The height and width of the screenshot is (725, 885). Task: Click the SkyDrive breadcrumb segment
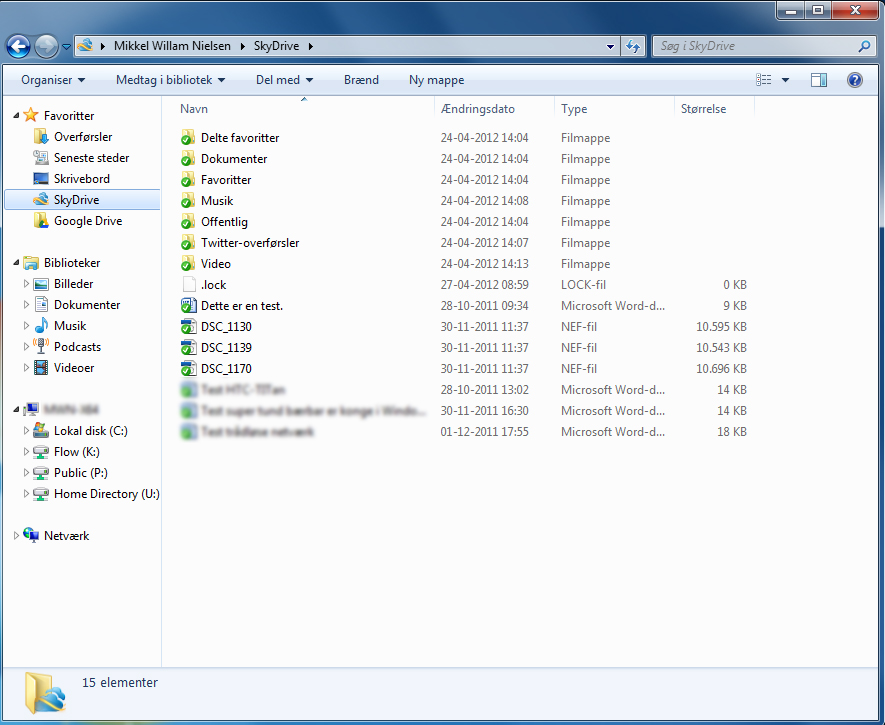(x=276, y=46)
